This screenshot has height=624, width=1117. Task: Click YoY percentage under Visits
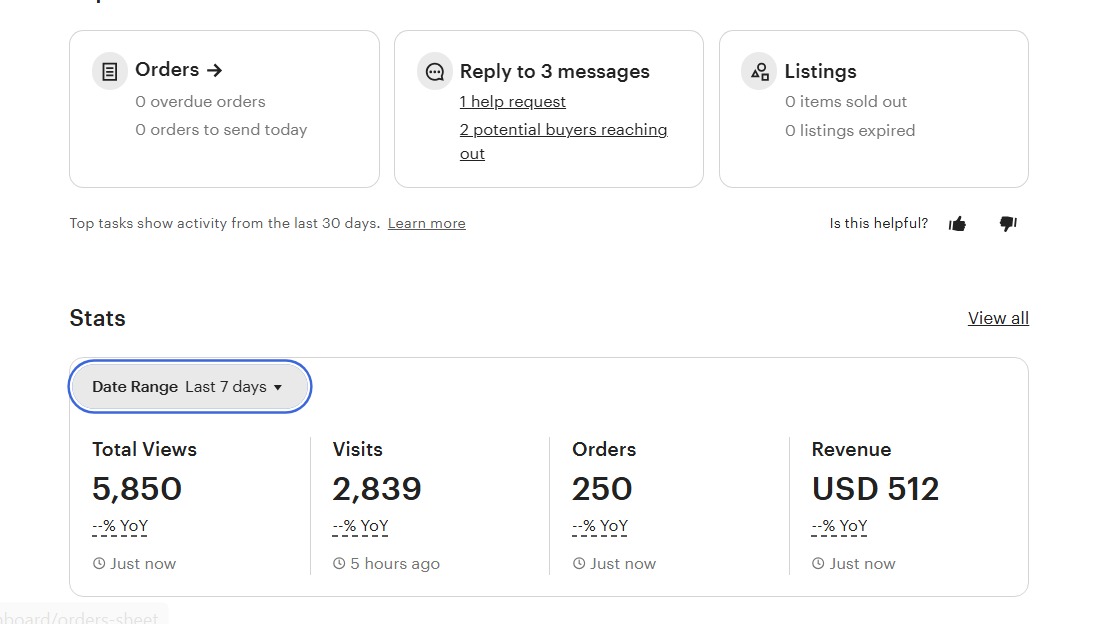click(360, 526)
